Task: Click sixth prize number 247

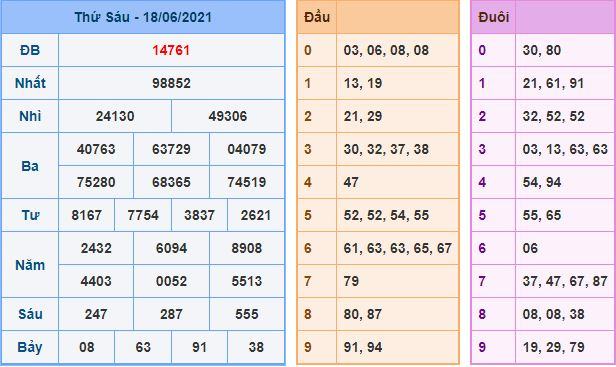Action: point(96,314)
